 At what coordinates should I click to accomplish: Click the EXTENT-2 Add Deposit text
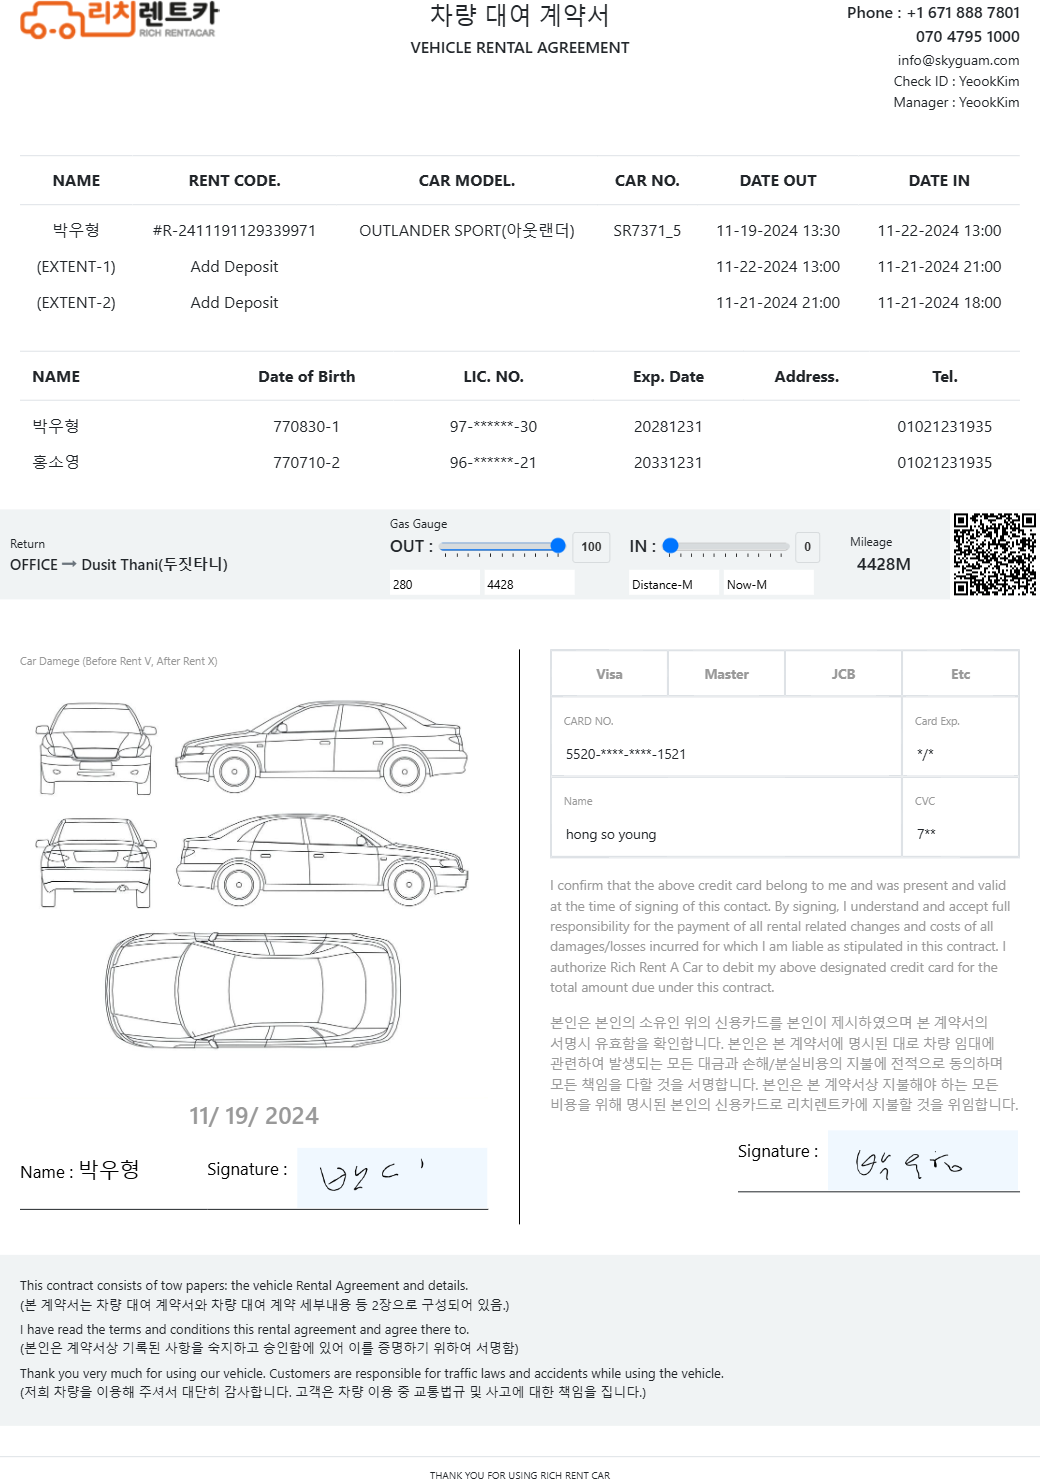(234, 303)
